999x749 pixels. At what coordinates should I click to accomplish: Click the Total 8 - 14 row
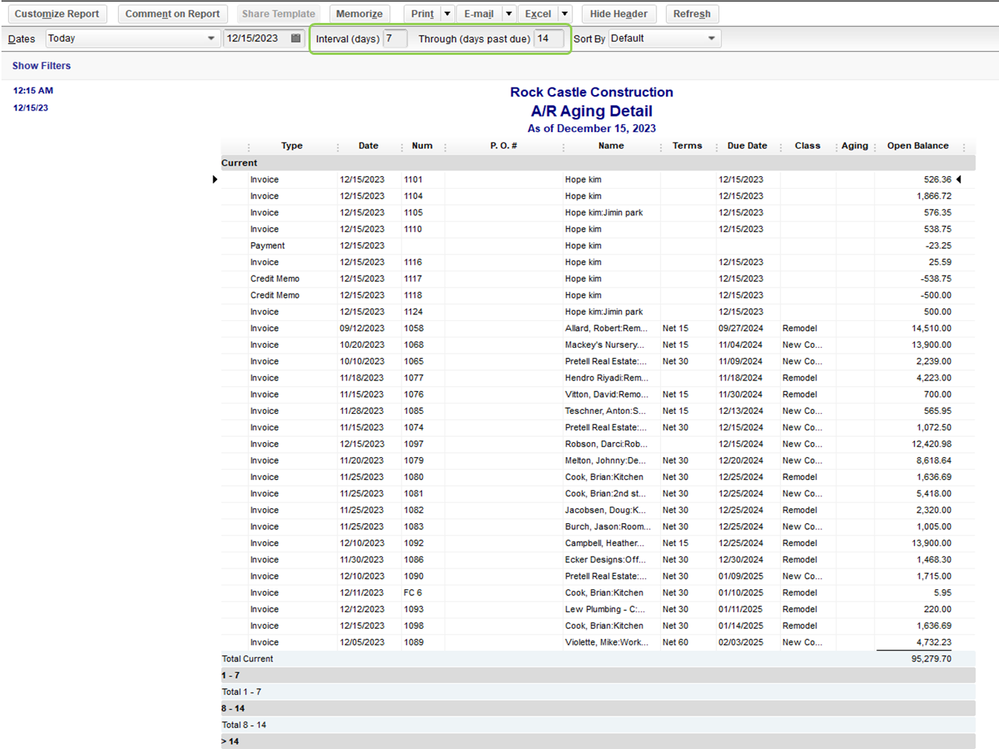(x=598, y=725)
